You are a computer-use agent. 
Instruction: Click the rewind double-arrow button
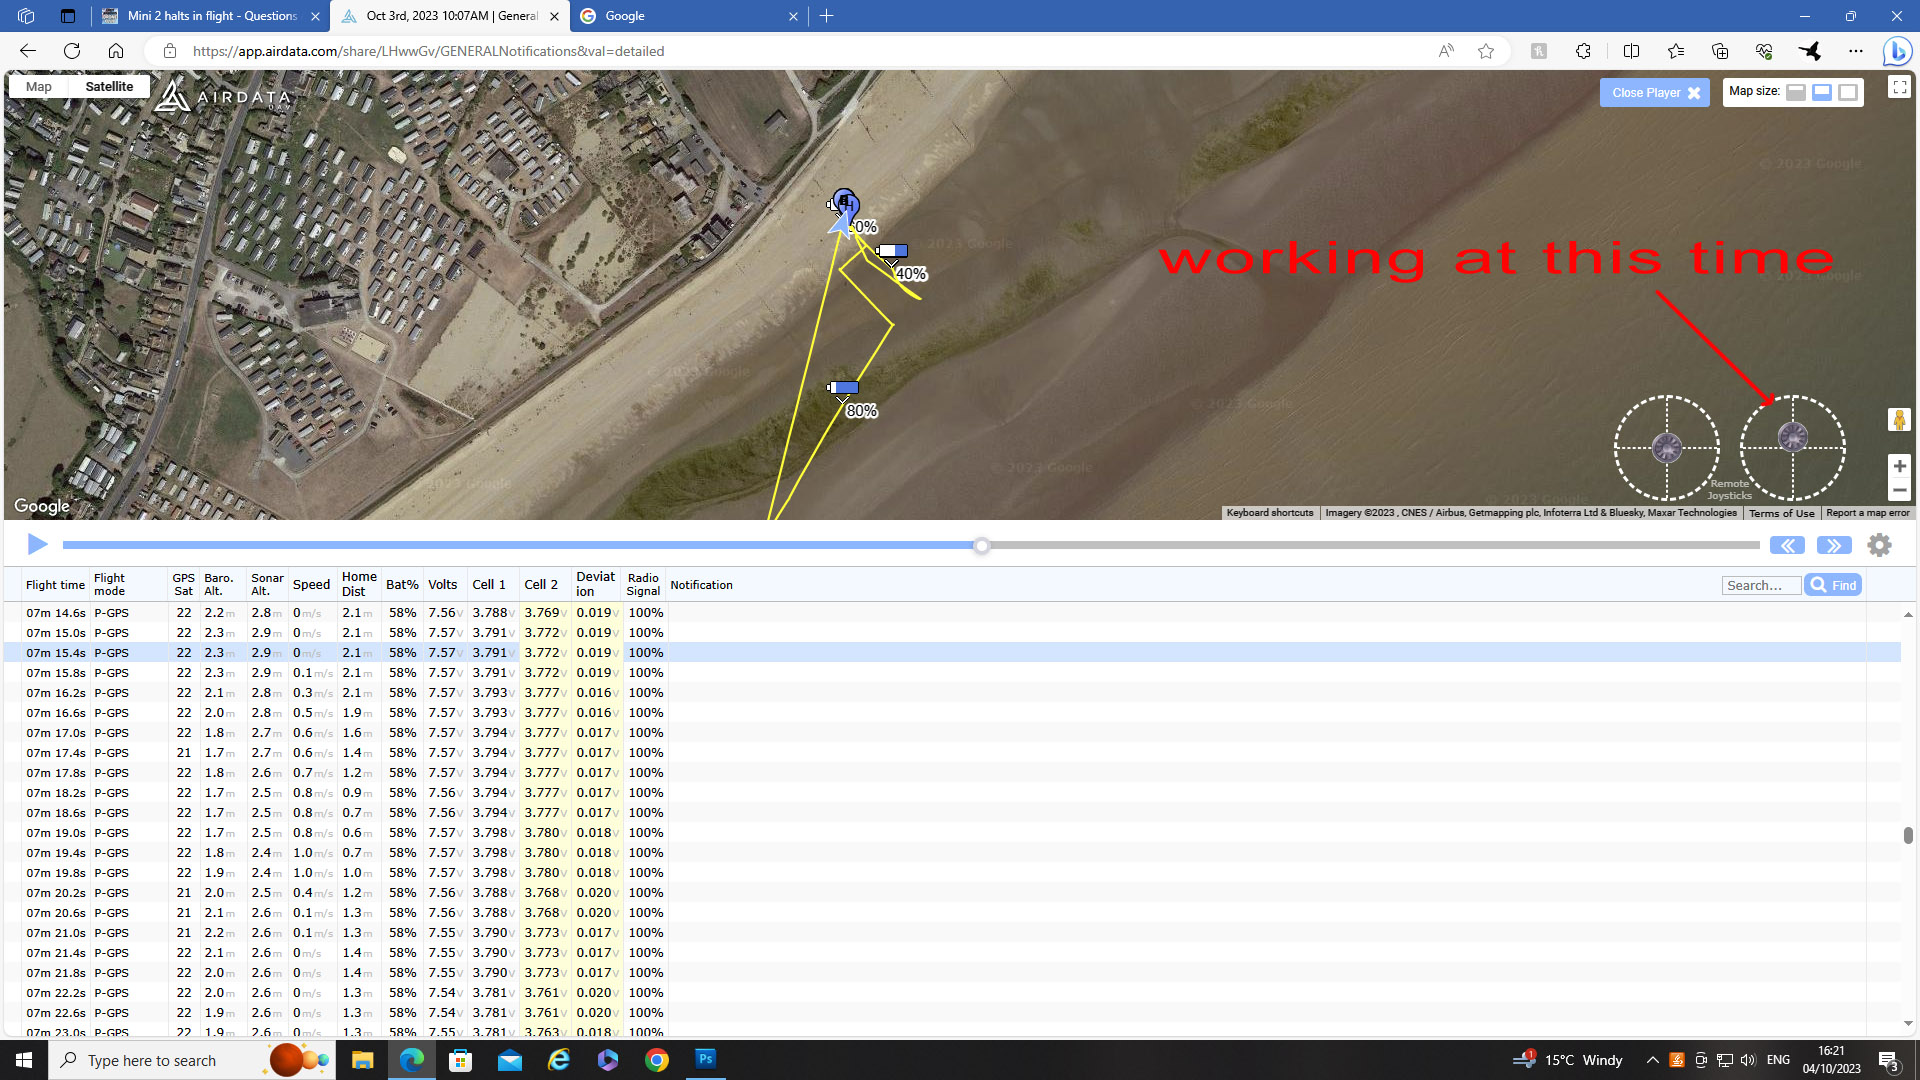coord(1787,545)
